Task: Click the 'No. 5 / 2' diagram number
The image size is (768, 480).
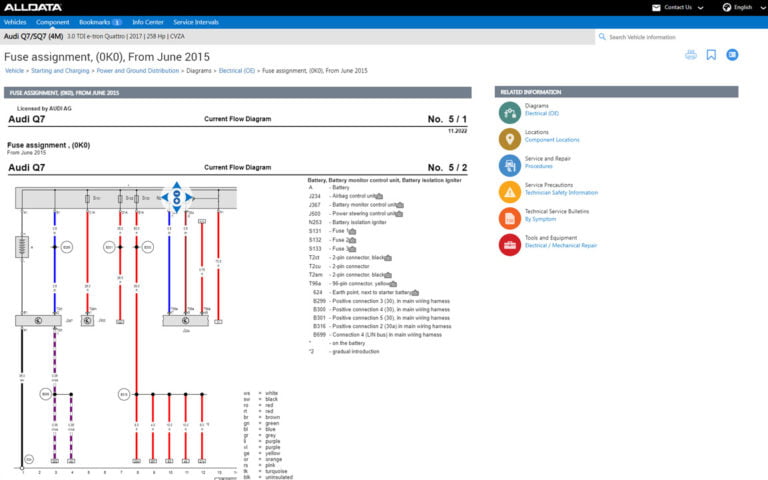Action: pyautogui.click(x=447, y=168)
